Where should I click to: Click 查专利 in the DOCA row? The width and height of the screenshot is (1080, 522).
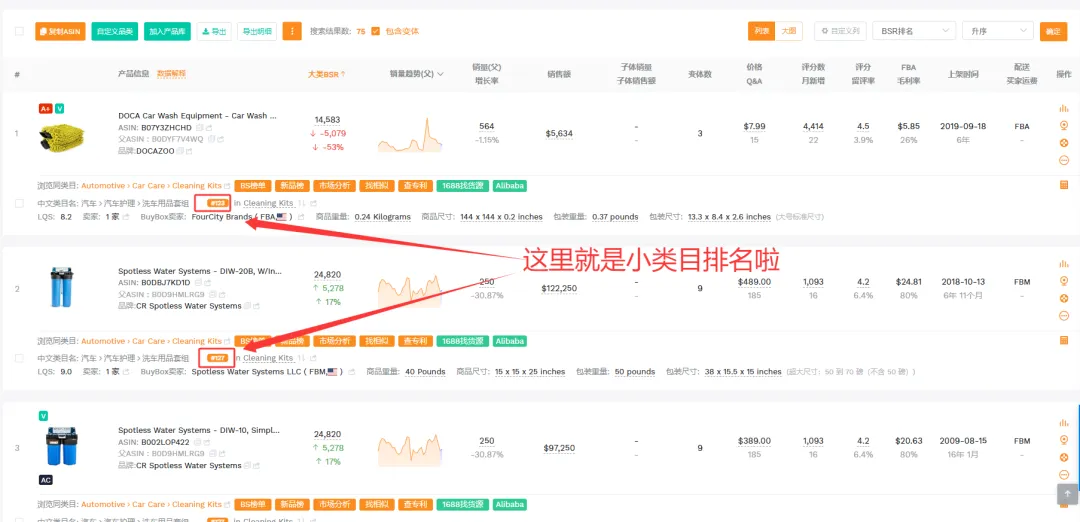click(416, 186)
